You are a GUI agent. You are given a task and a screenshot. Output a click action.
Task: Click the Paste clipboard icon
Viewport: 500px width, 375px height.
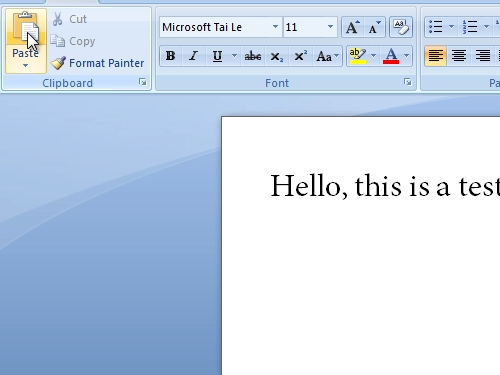26,27
